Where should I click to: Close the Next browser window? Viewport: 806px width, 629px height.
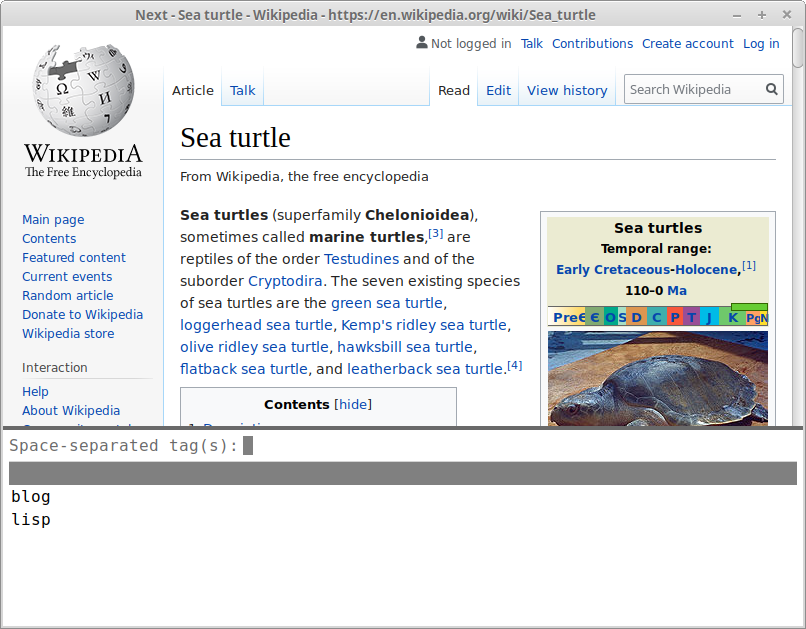pos(786,15)
